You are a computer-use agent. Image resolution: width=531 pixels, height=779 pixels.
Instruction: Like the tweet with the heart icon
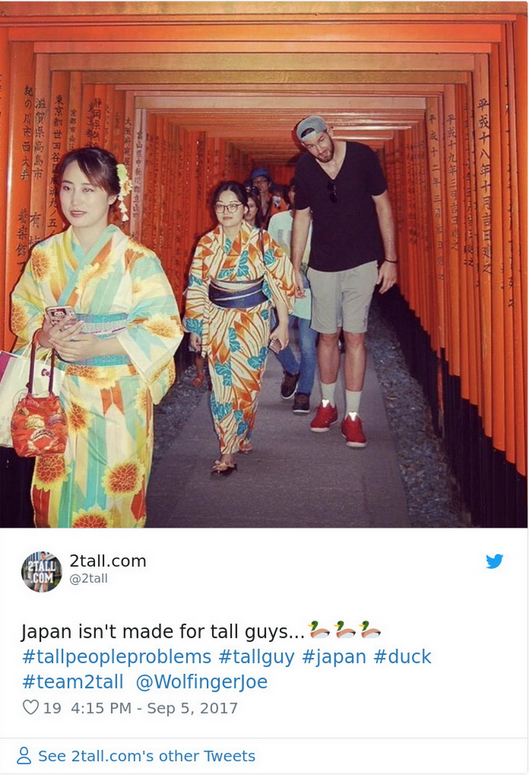click(x=31, y=707)
